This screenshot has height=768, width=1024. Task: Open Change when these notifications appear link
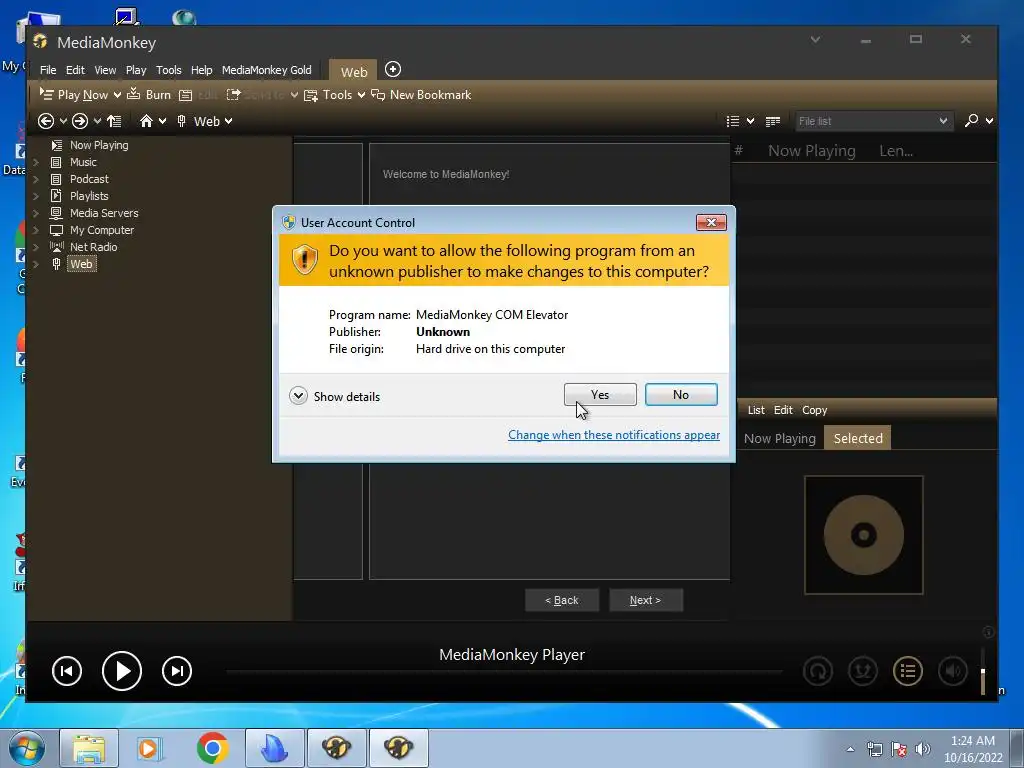click(614, 435)
